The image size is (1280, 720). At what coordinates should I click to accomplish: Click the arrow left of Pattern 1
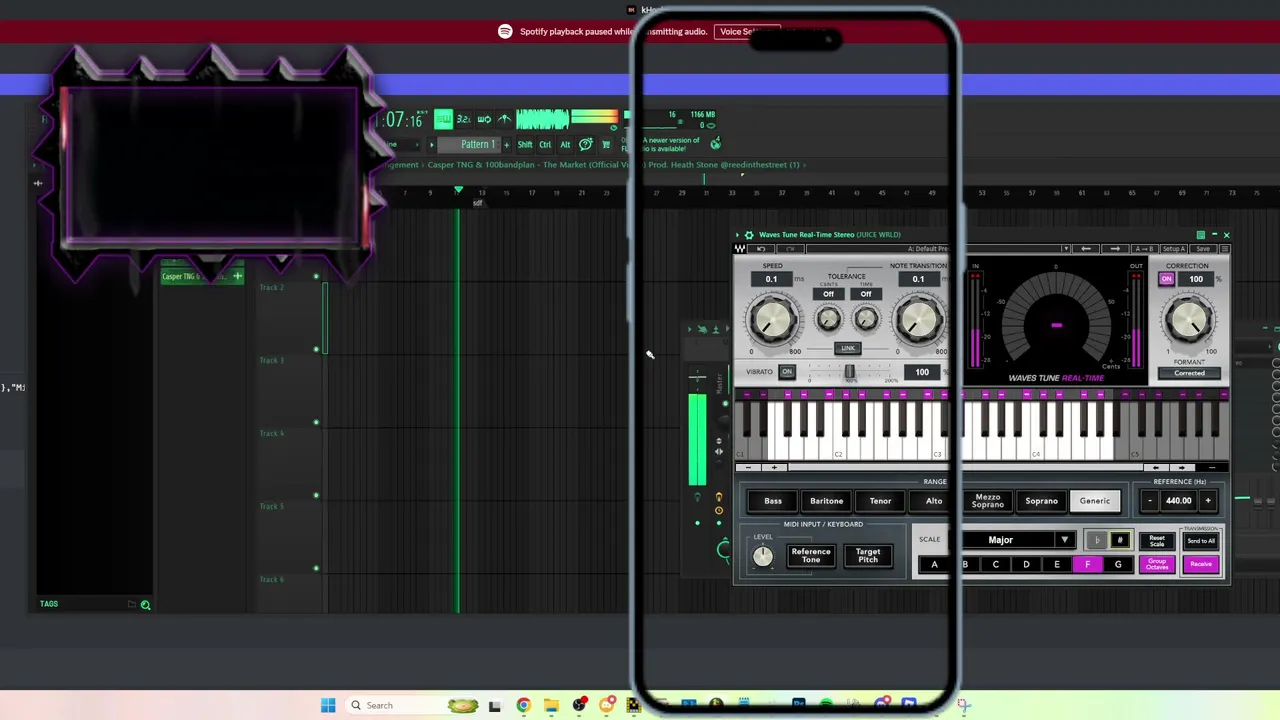click(432, 144)
